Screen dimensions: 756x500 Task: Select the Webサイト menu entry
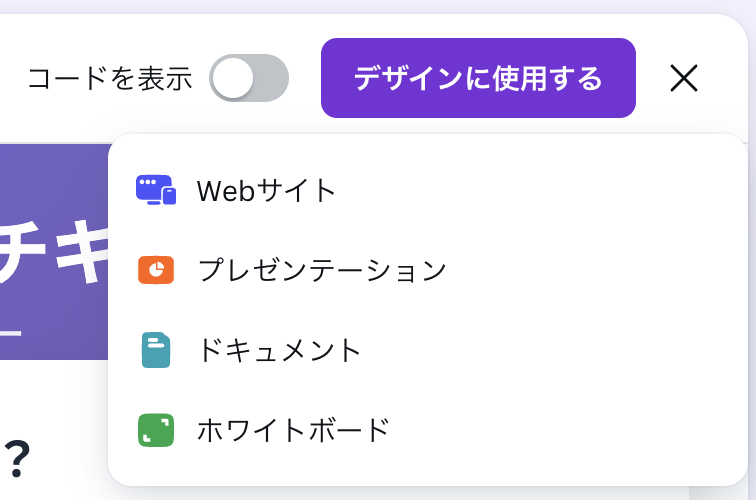pos(428,190)
